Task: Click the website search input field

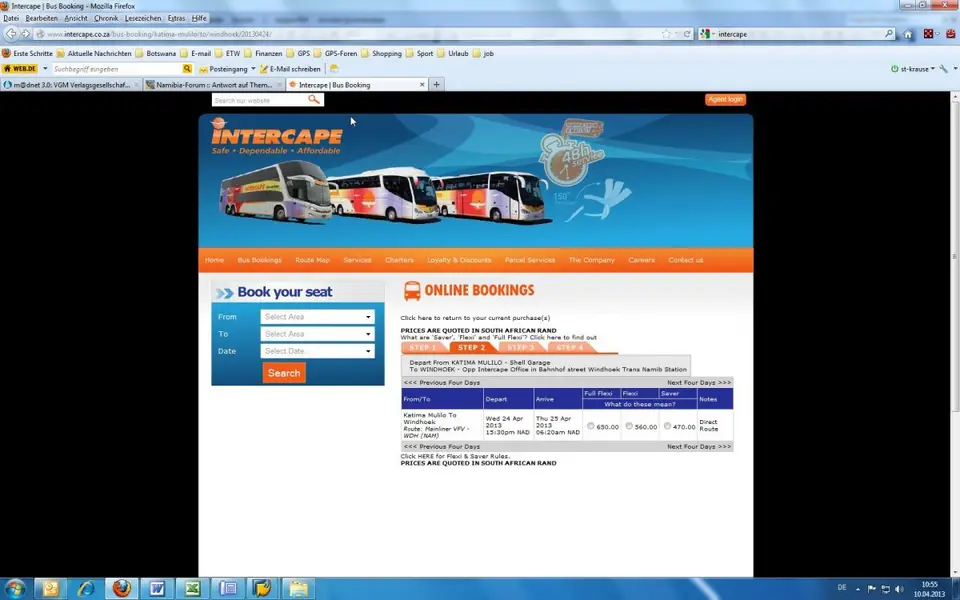Action: 260,100
